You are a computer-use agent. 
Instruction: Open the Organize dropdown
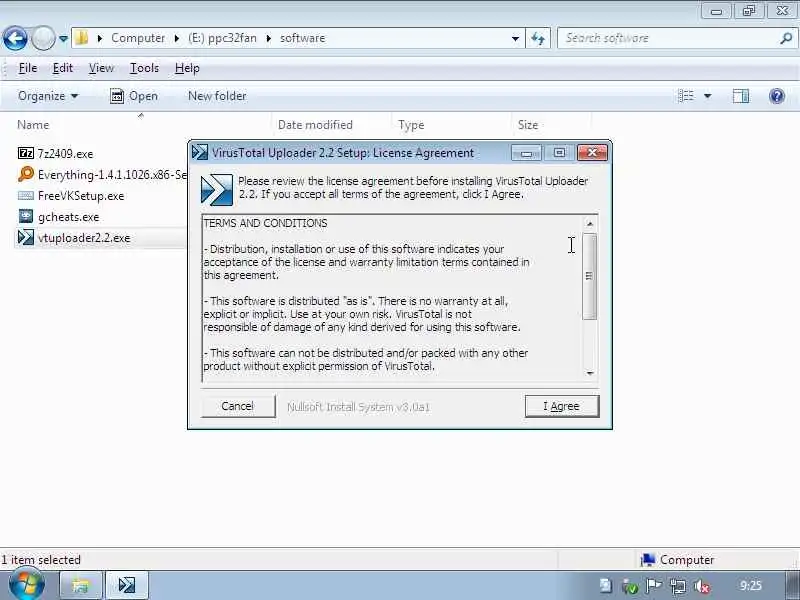pyautogui.click(x=48, y=96)
